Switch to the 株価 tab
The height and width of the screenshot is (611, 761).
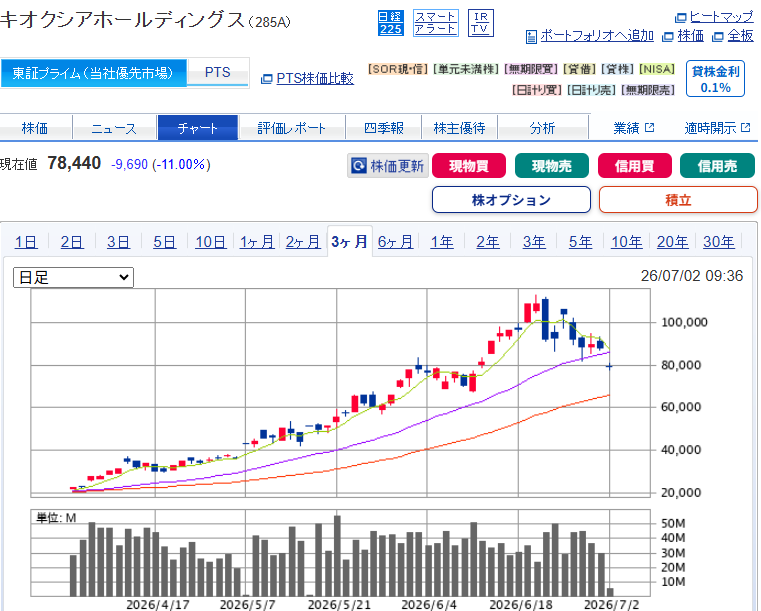(x=35, y=128)
